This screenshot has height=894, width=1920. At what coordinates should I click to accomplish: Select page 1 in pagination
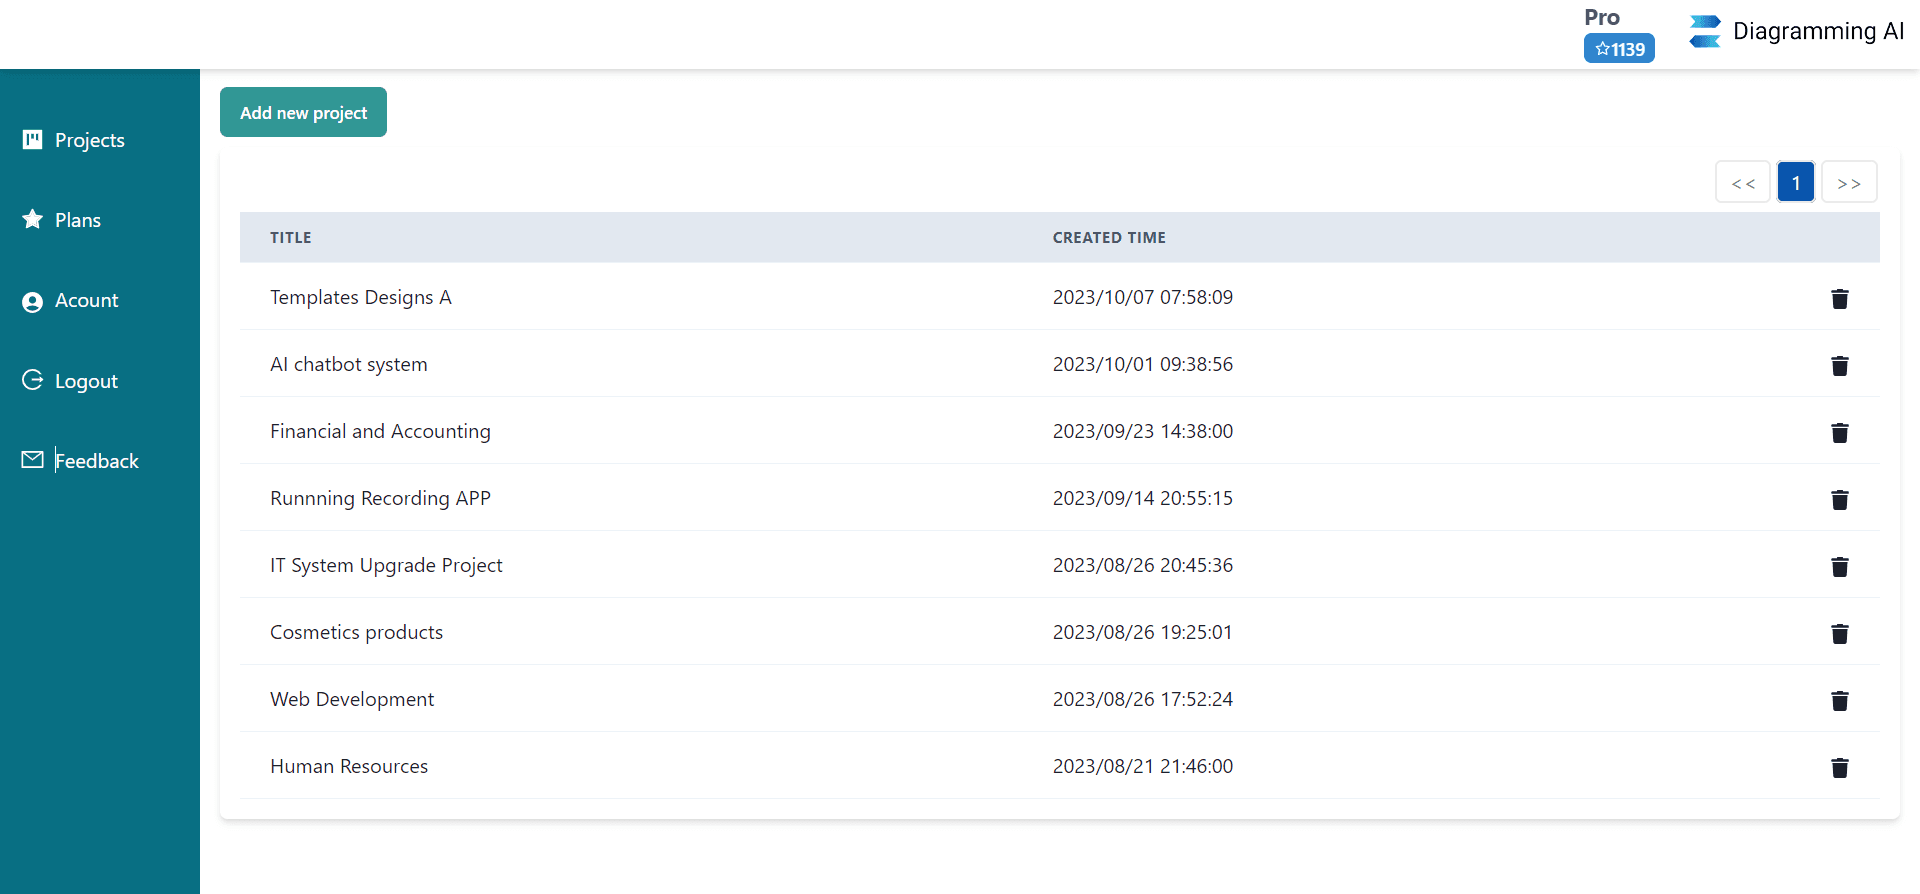[x=1796, y=183]
